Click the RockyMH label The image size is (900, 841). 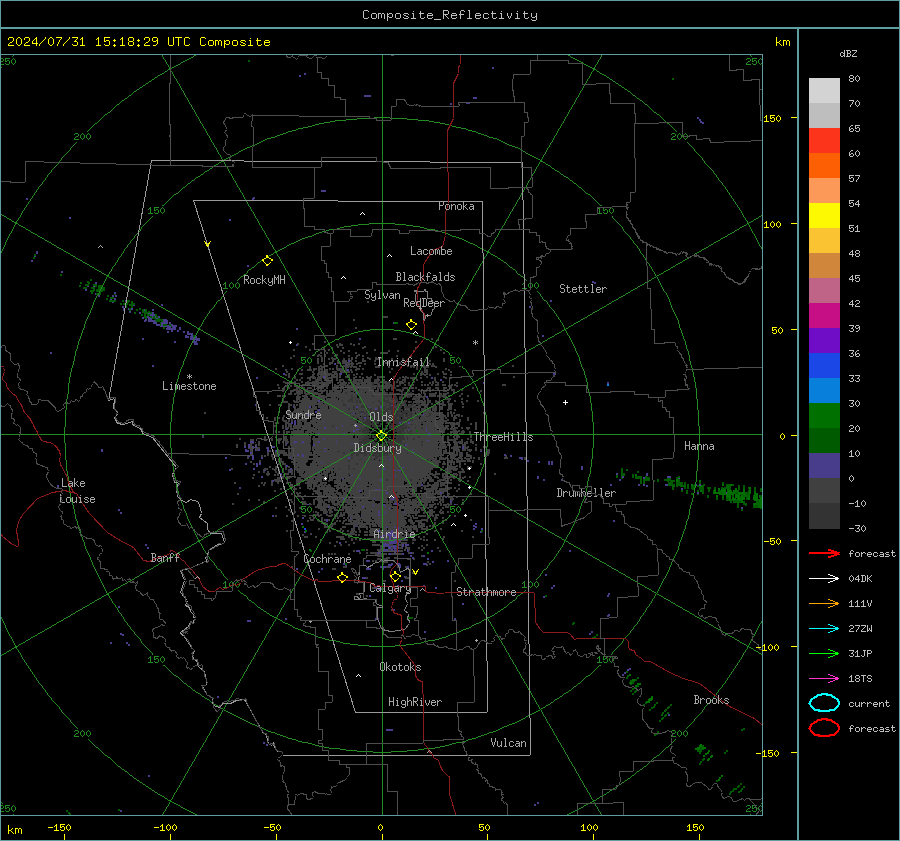click(x=264, y=280)
